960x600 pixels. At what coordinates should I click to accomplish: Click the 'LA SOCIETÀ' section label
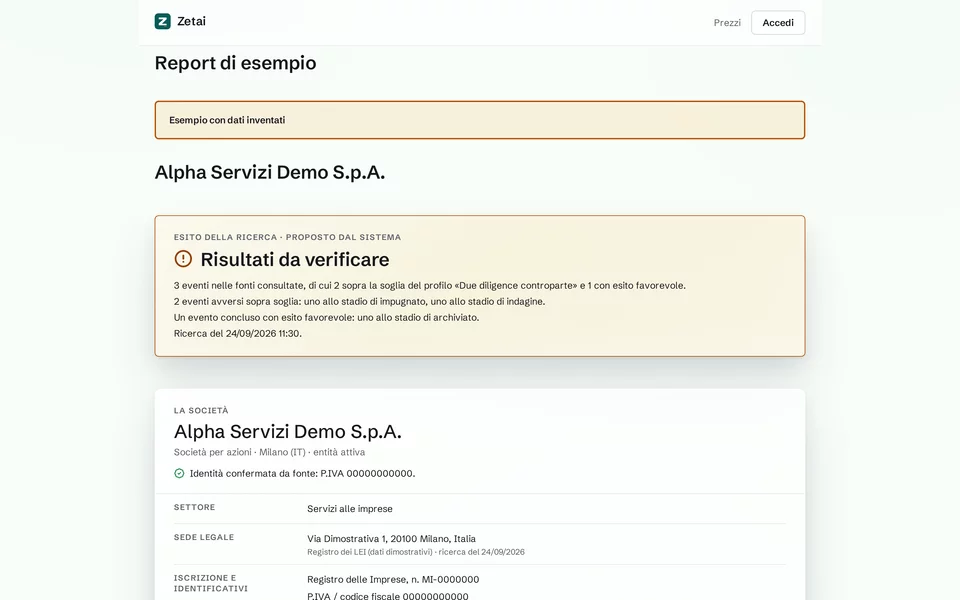coord(201,410)
